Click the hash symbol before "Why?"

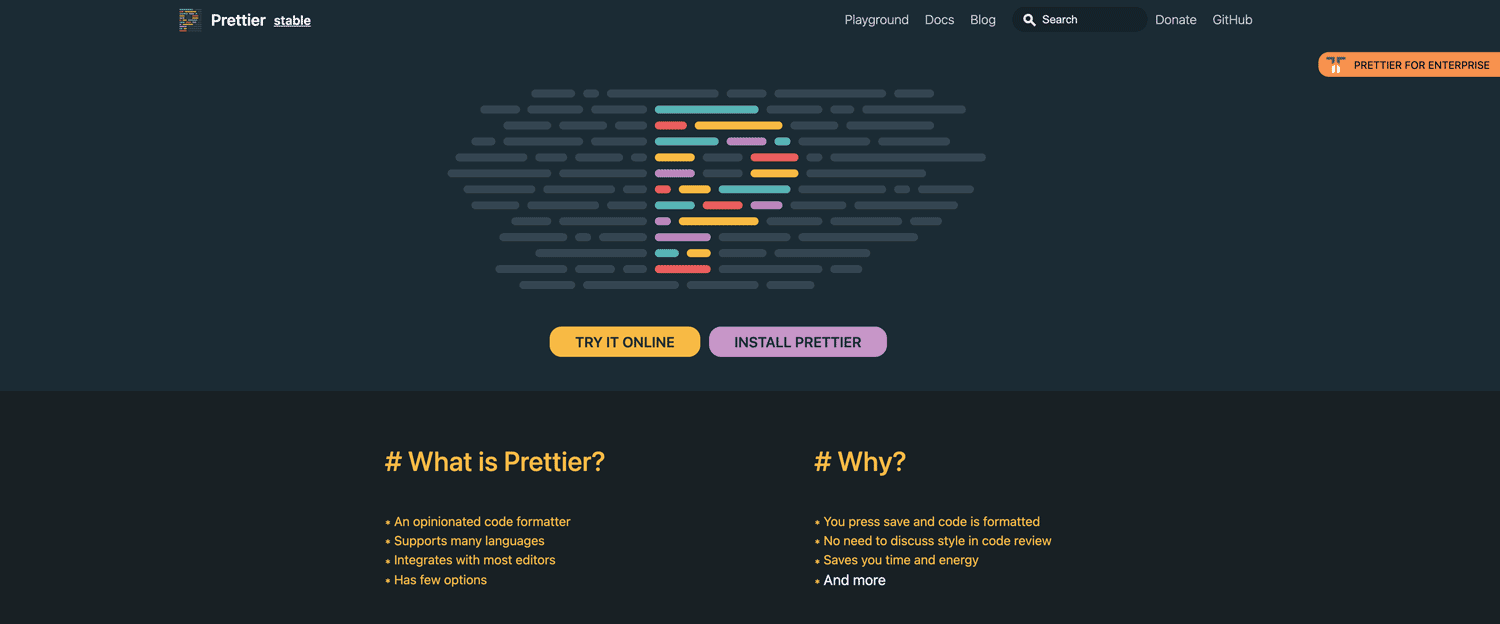823,462
